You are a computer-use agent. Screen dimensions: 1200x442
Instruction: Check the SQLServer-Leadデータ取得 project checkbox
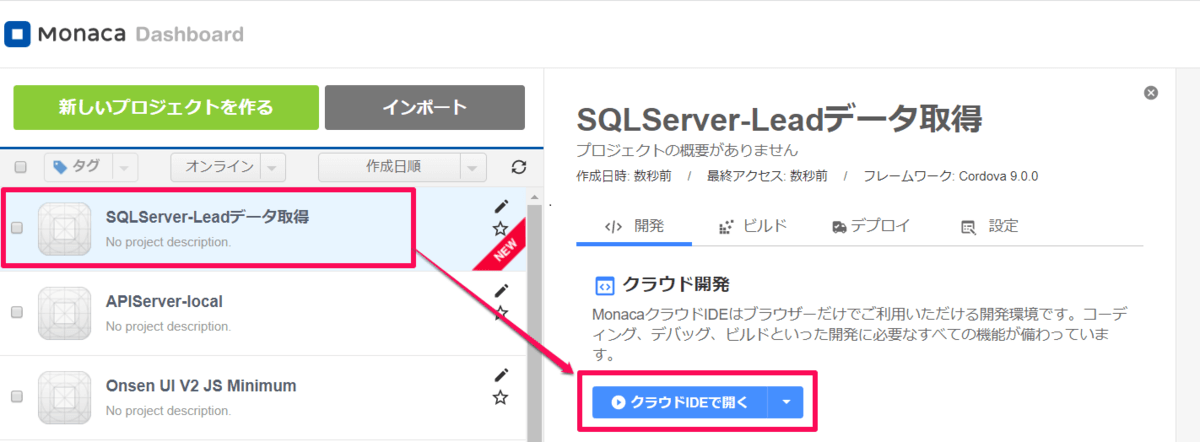(17, 228)
